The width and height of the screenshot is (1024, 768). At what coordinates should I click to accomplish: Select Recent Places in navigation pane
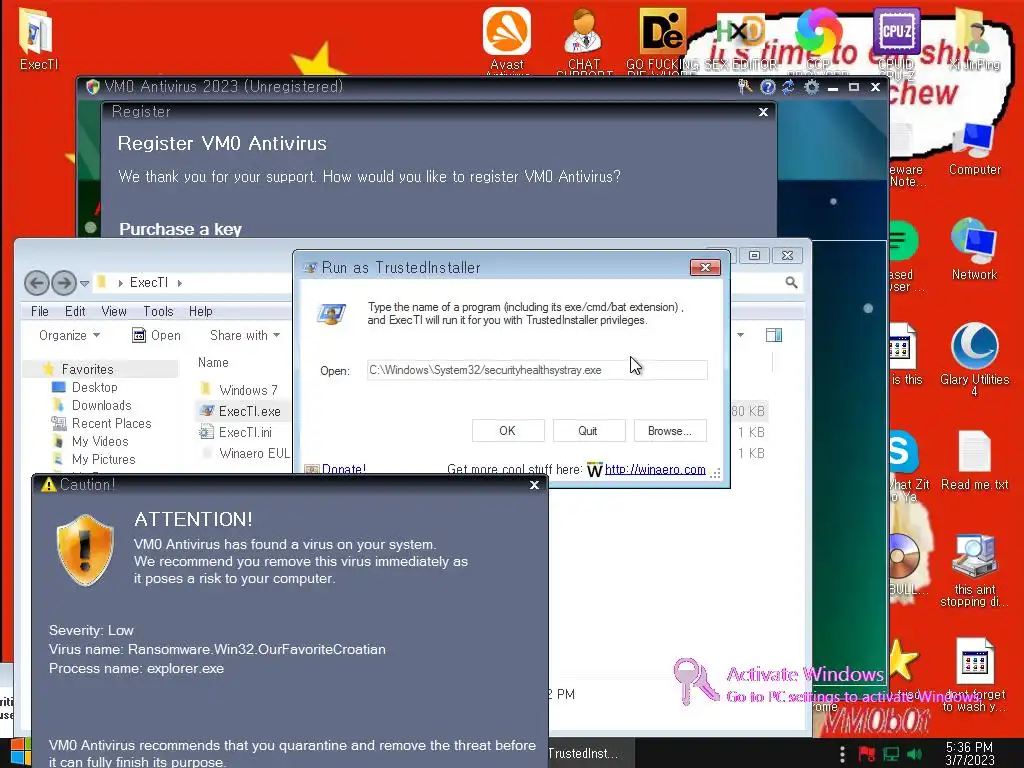pyautogui.click(x=111, y=423)
